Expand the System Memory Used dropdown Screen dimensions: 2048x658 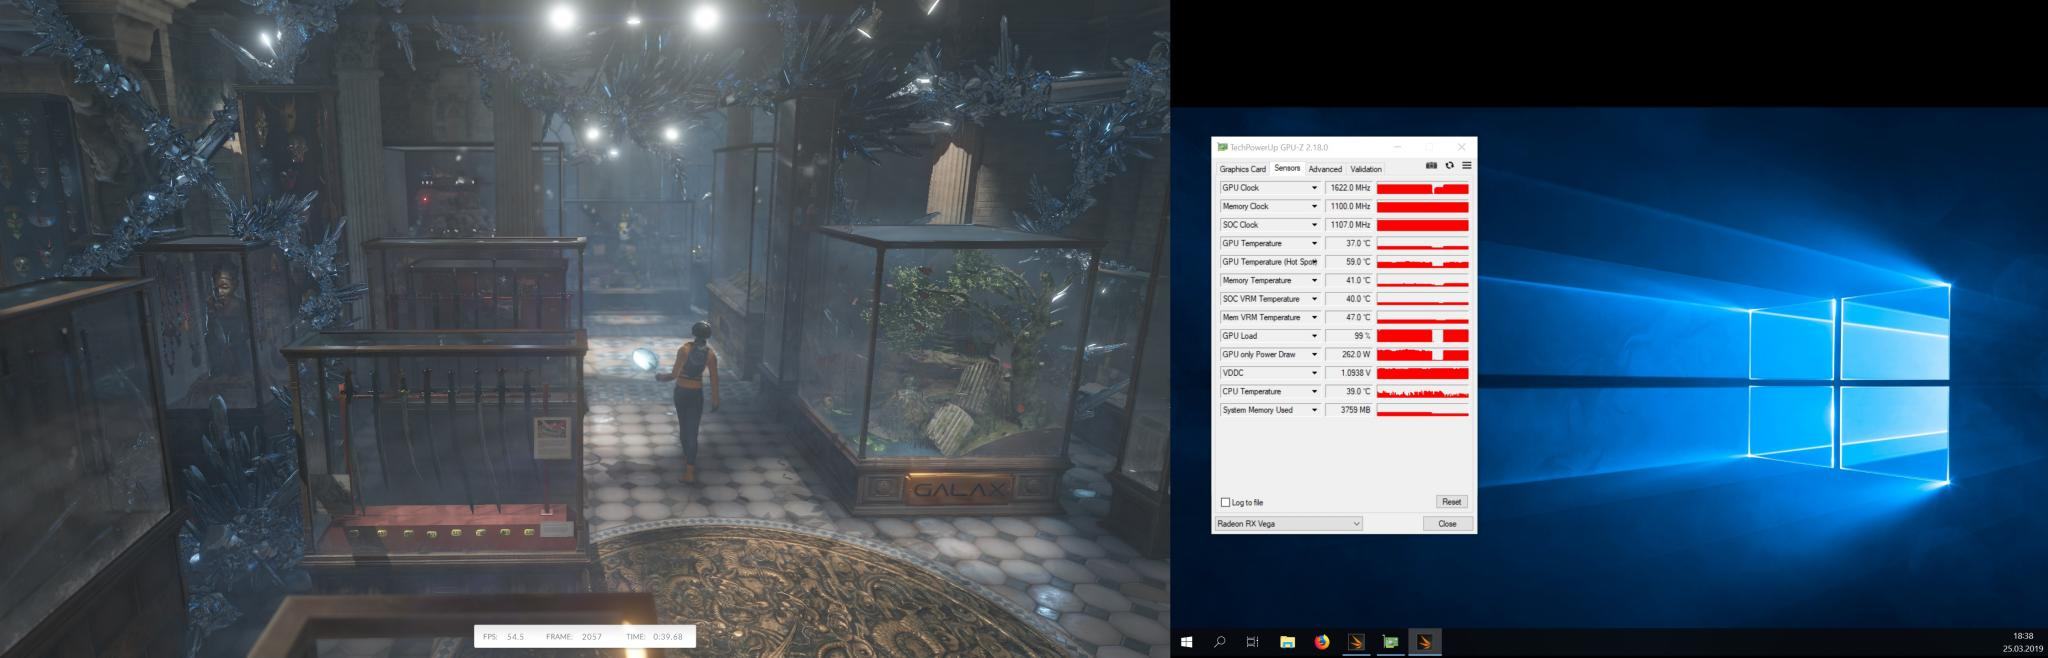1314,410
